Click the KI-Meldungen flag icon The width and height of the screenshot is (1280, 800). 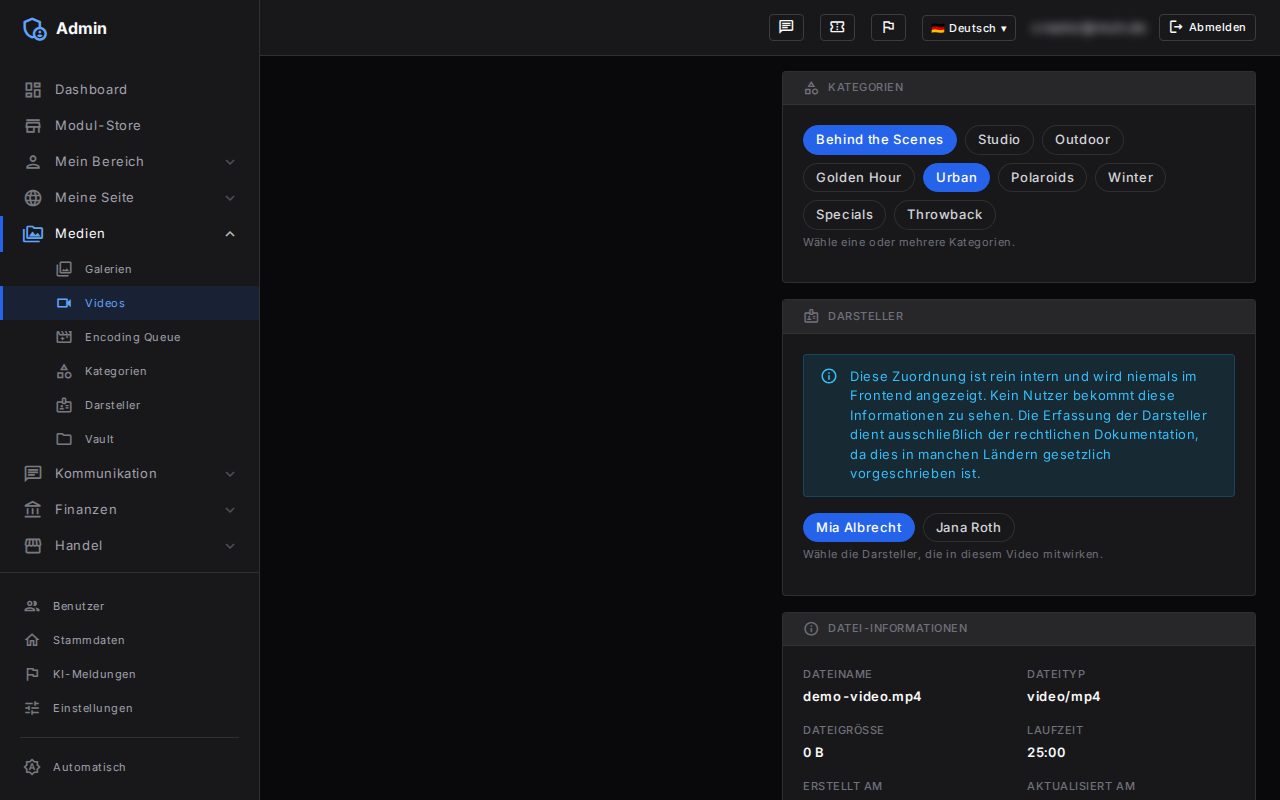click(32, 674)
